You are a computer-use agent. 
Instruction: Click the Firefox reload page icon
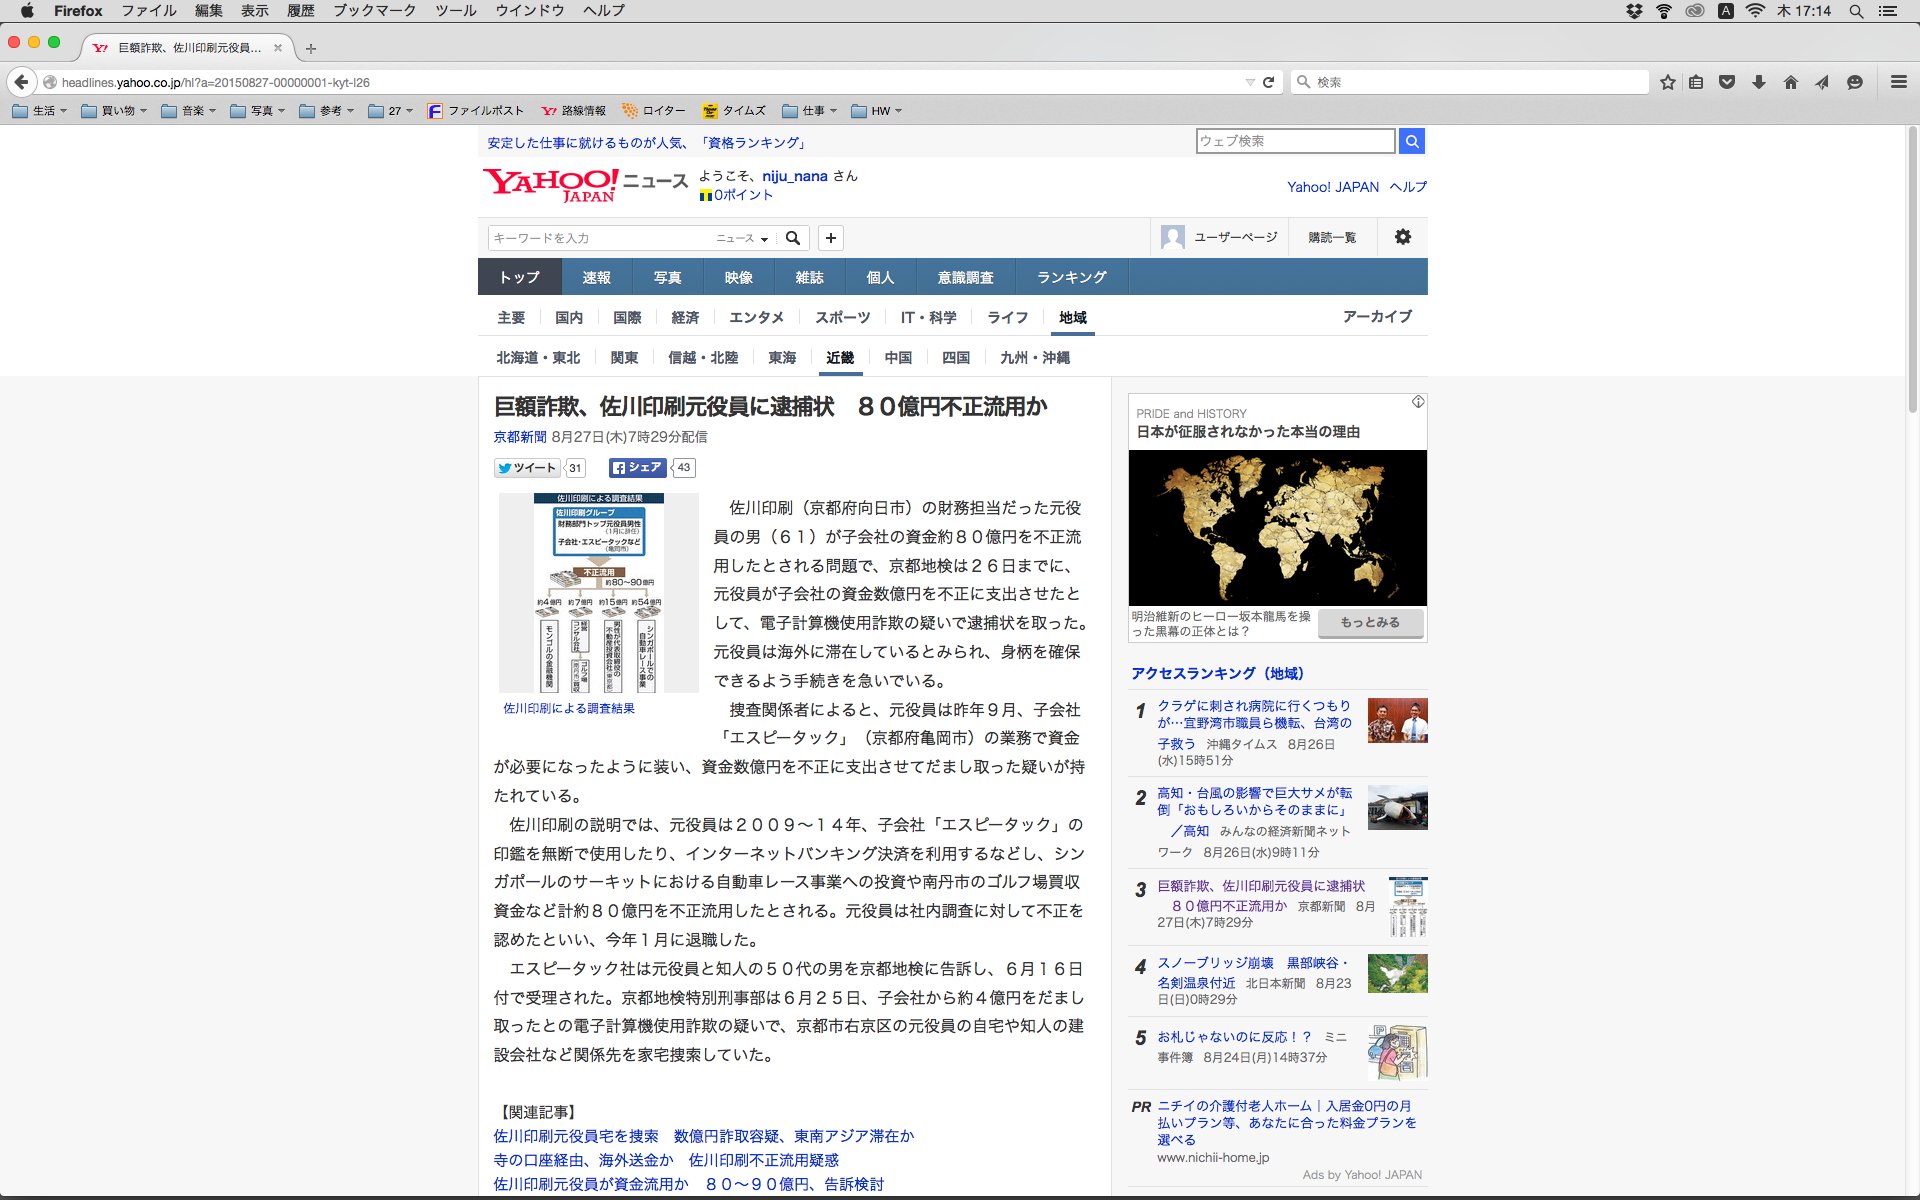point(1268,82)
